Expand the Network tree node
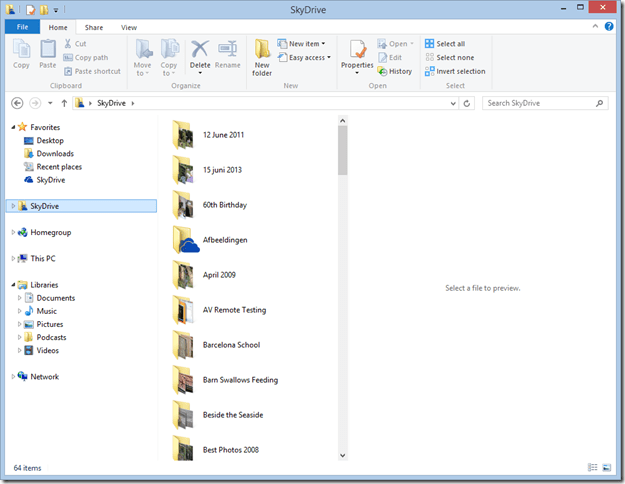Viewport: 625px width, 484px height. 13,376
